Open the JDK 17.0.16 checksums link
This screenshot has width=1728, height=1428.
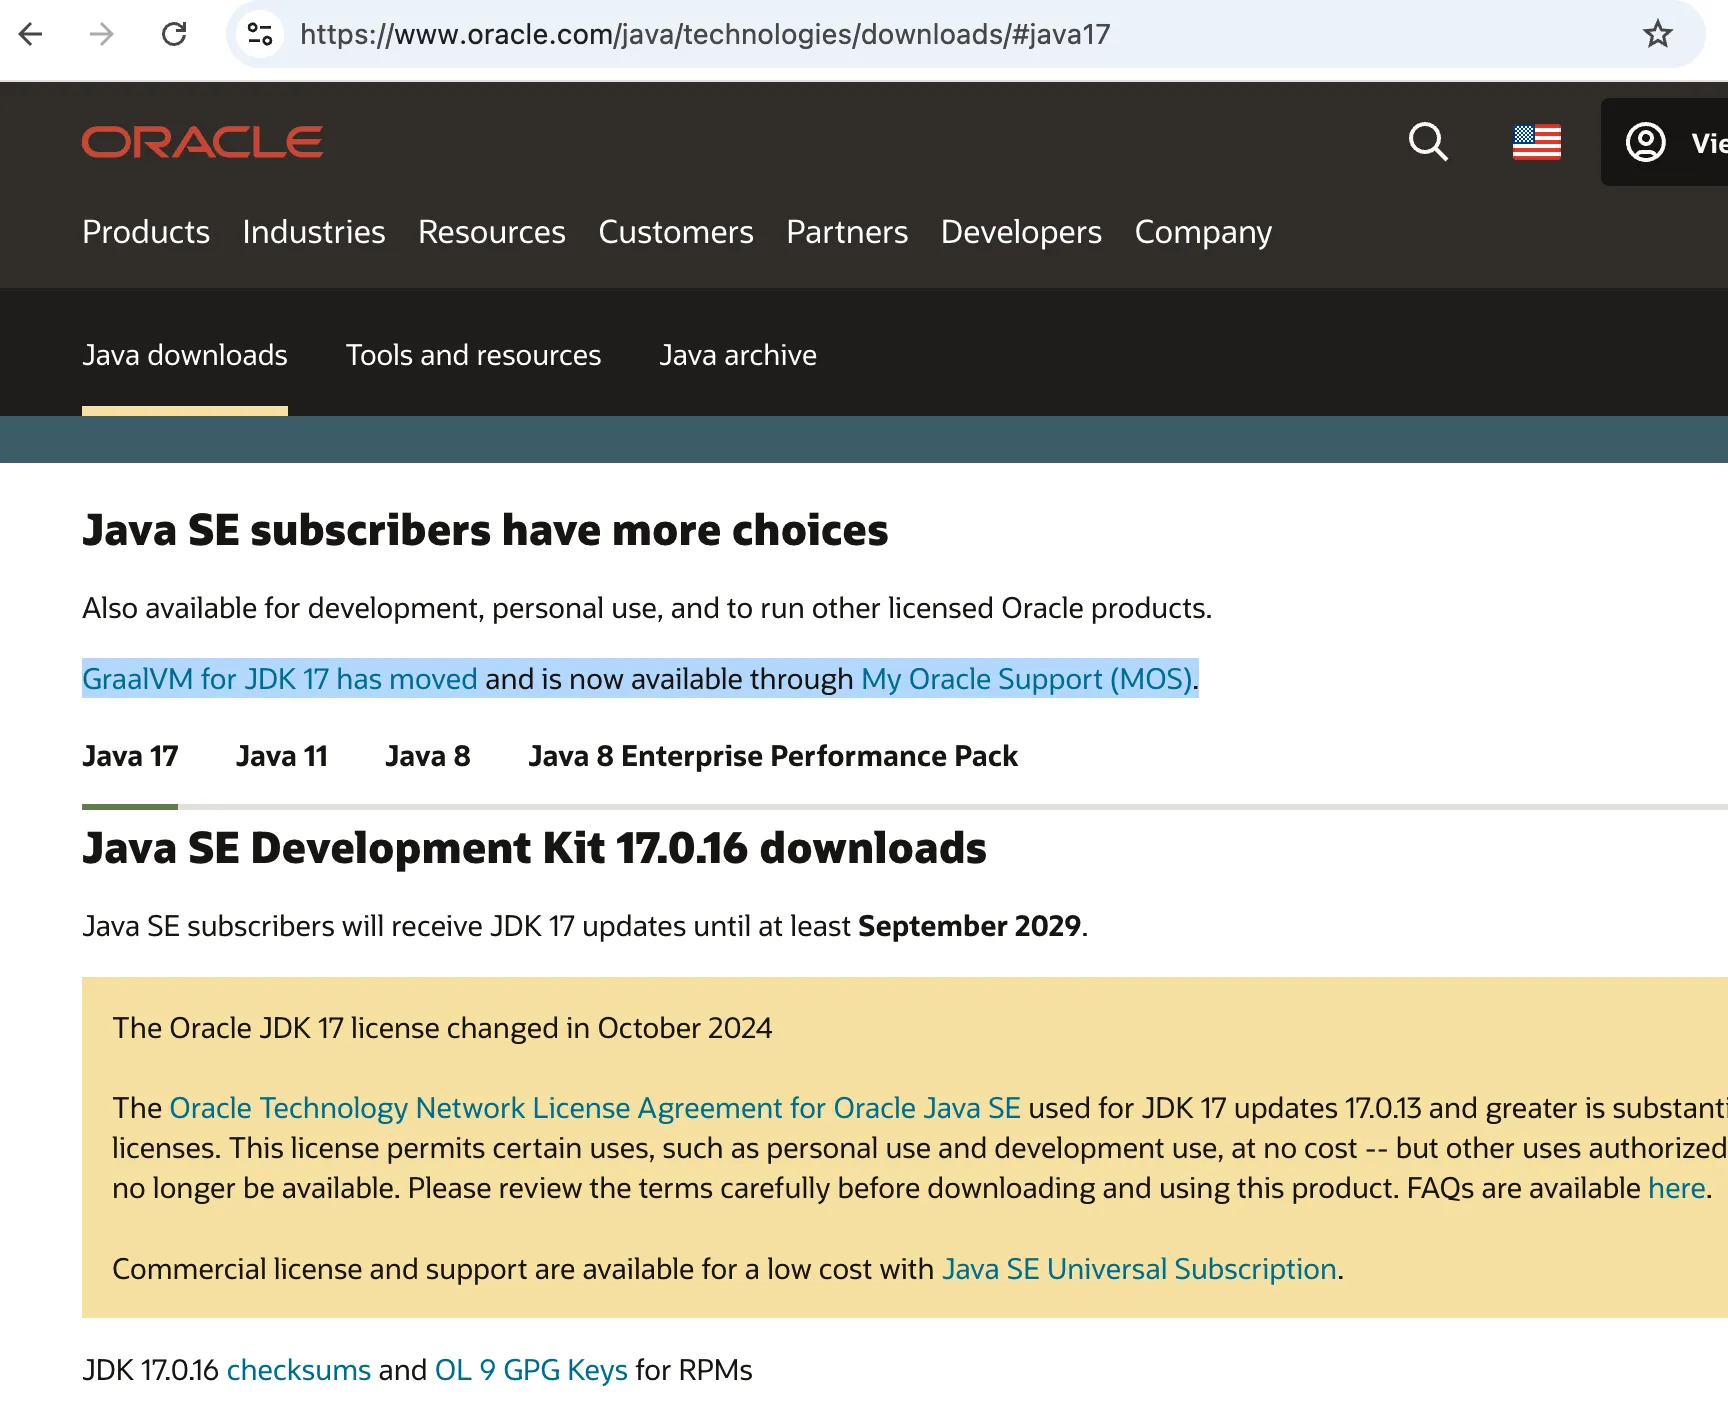point(298,1370)
